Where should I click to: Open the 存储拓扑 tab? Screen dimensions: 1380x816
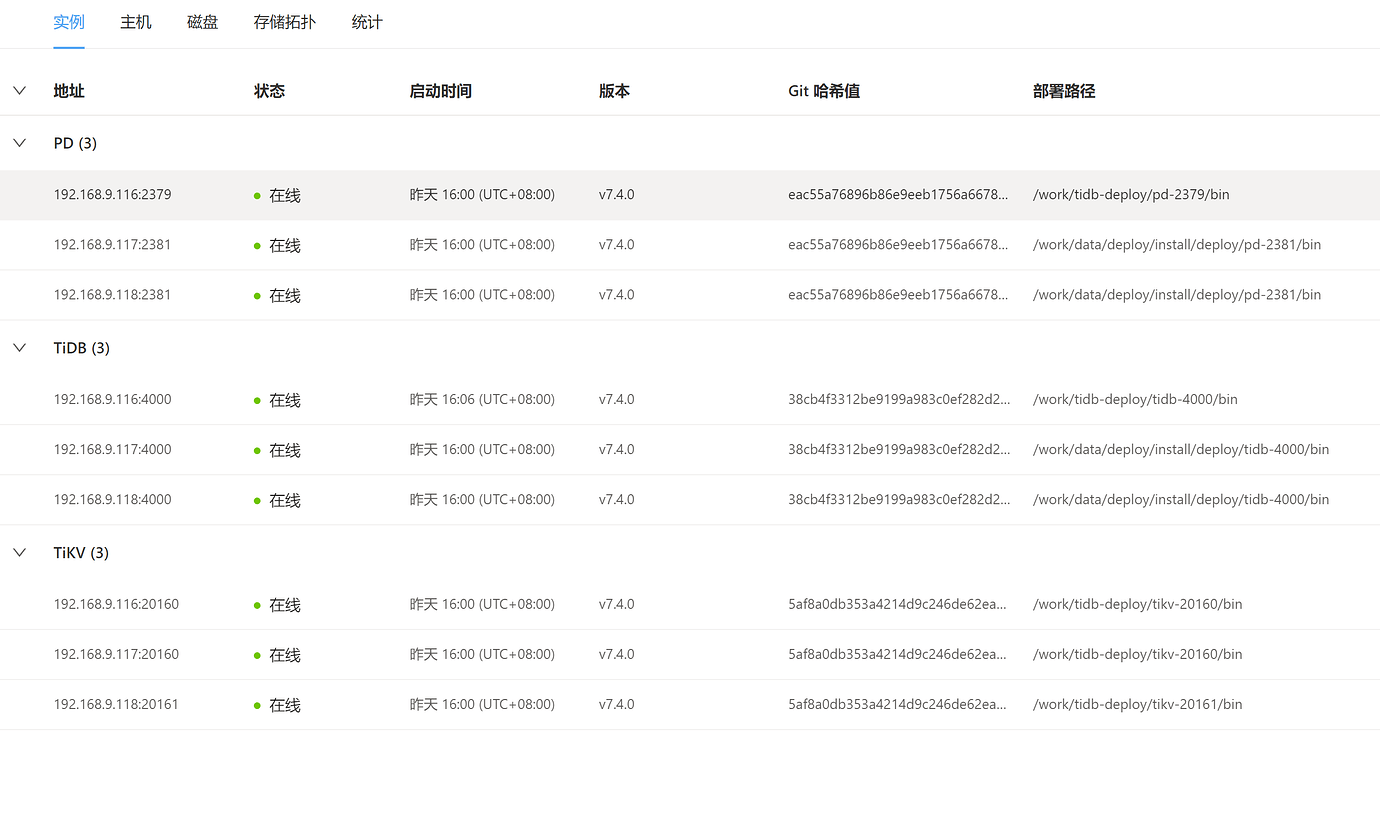coord(284,22)
